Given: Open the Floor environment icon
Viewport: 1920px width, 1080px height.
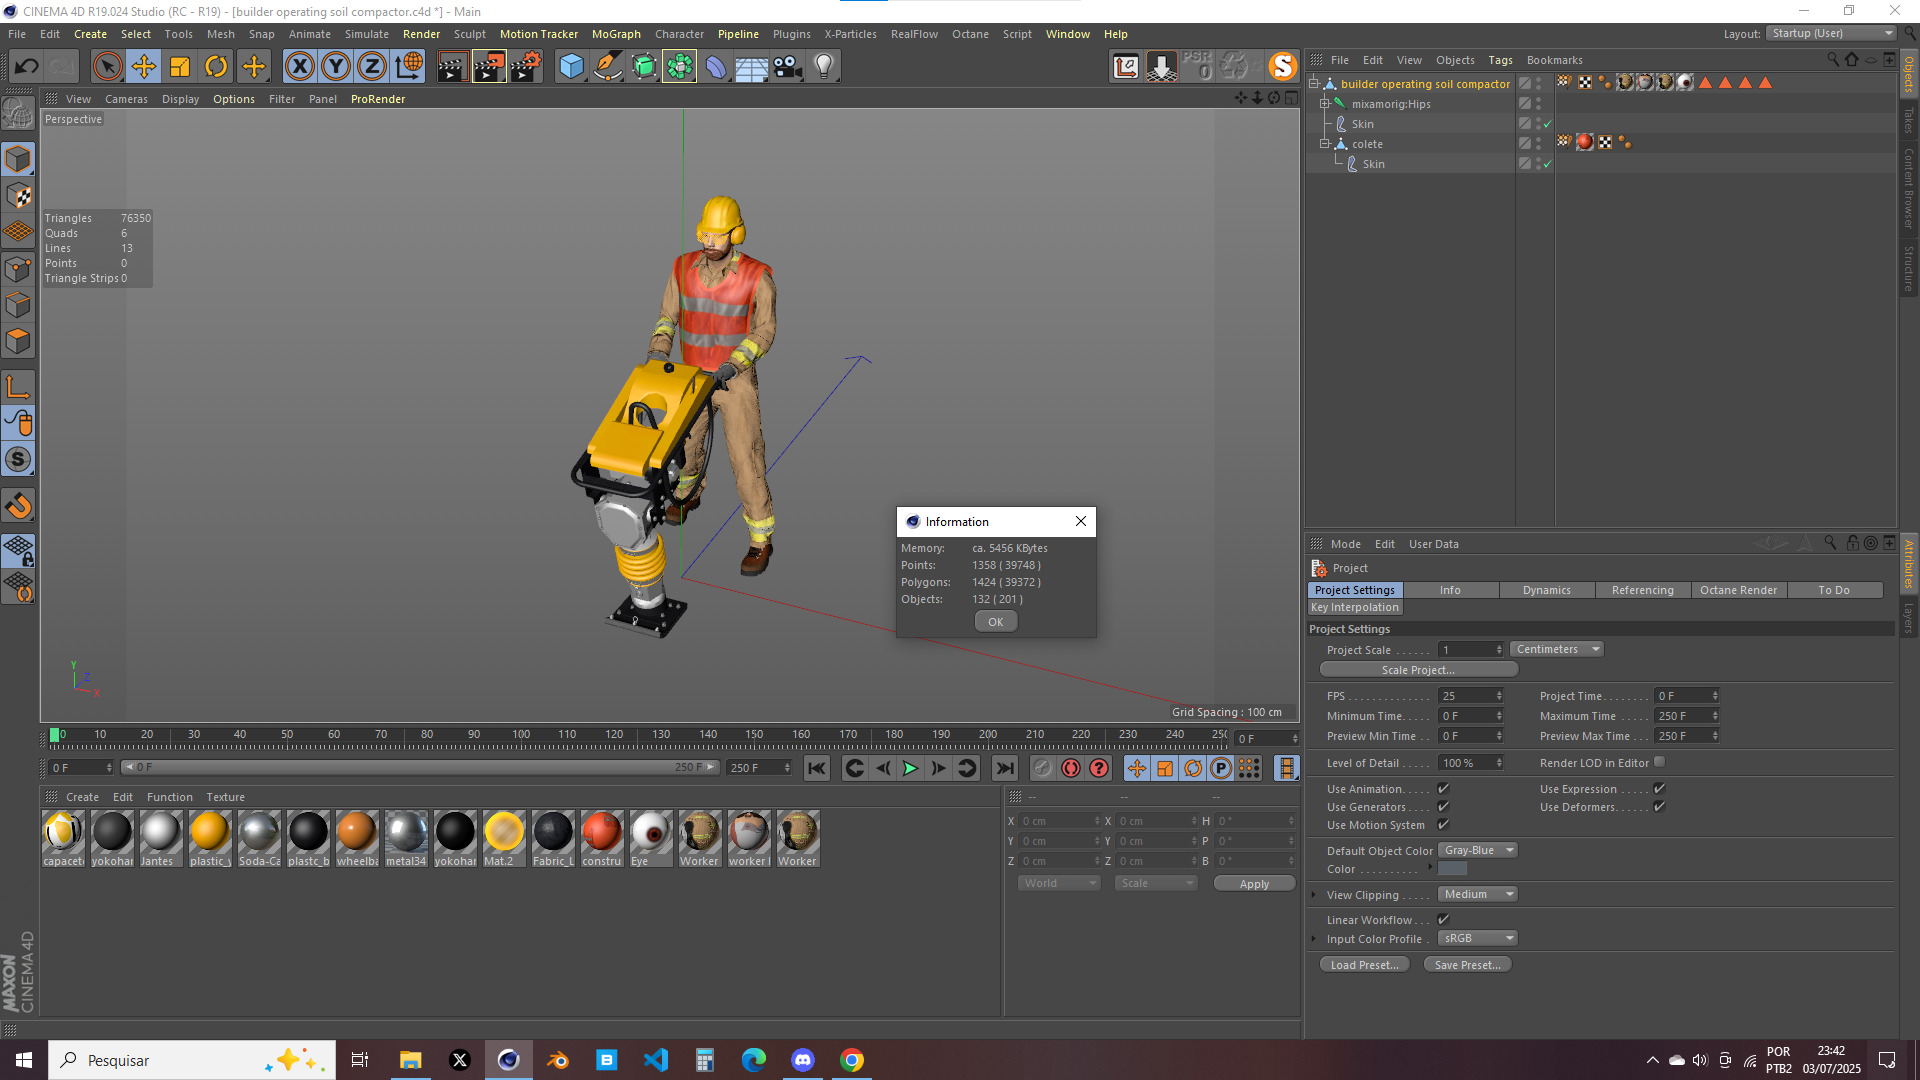Looking at the screenshot, I should click(x=751, y=67).
